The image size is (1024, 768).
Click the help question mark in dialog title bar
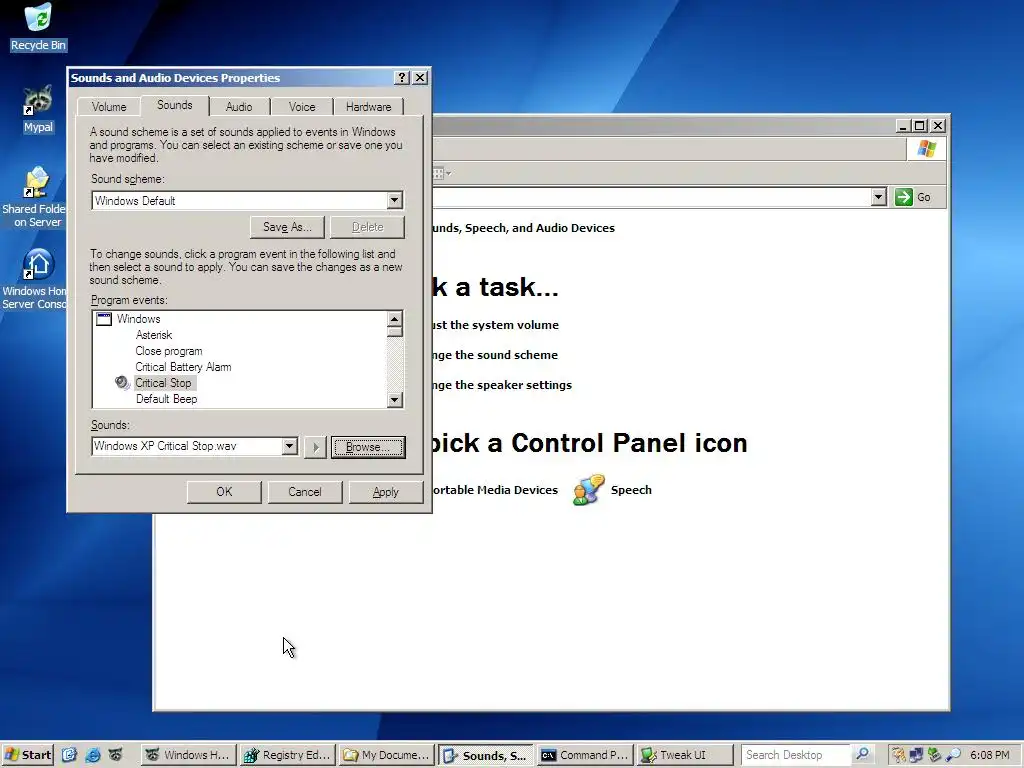click(402, 78)
